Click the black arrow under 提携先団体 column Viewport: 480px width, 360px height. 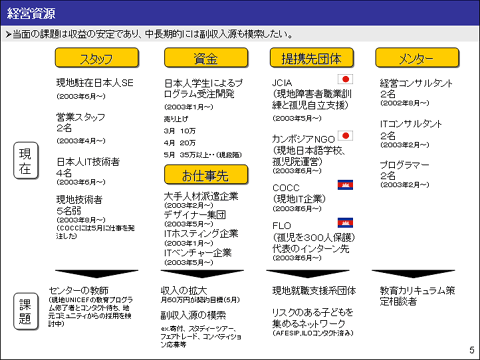click(x=308, y=274)
